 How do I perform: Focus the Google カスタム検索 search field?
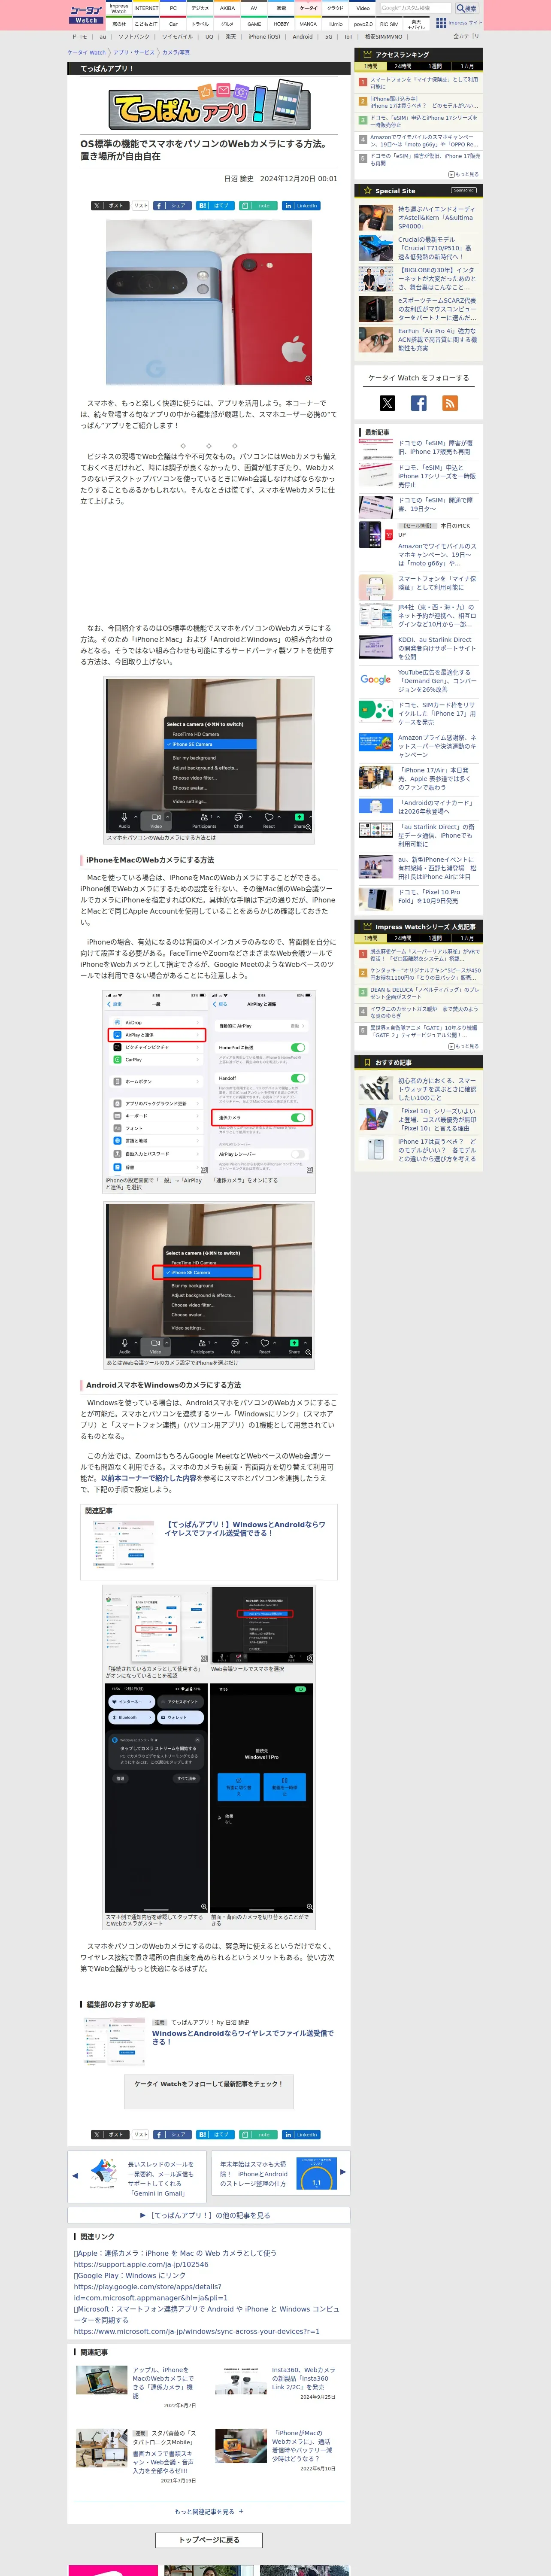point(416,8)
